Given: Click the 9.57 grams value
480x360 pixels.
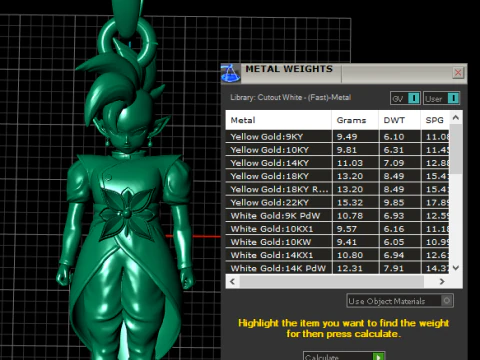Looking at the screenshot, I should point(346,229).
